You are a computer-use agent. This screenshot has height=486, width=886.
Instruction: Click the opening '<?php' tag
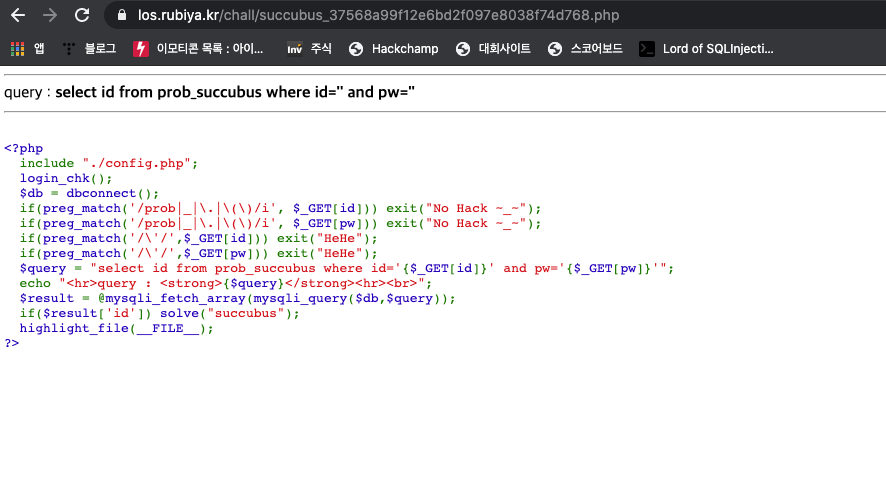(24, 149)
